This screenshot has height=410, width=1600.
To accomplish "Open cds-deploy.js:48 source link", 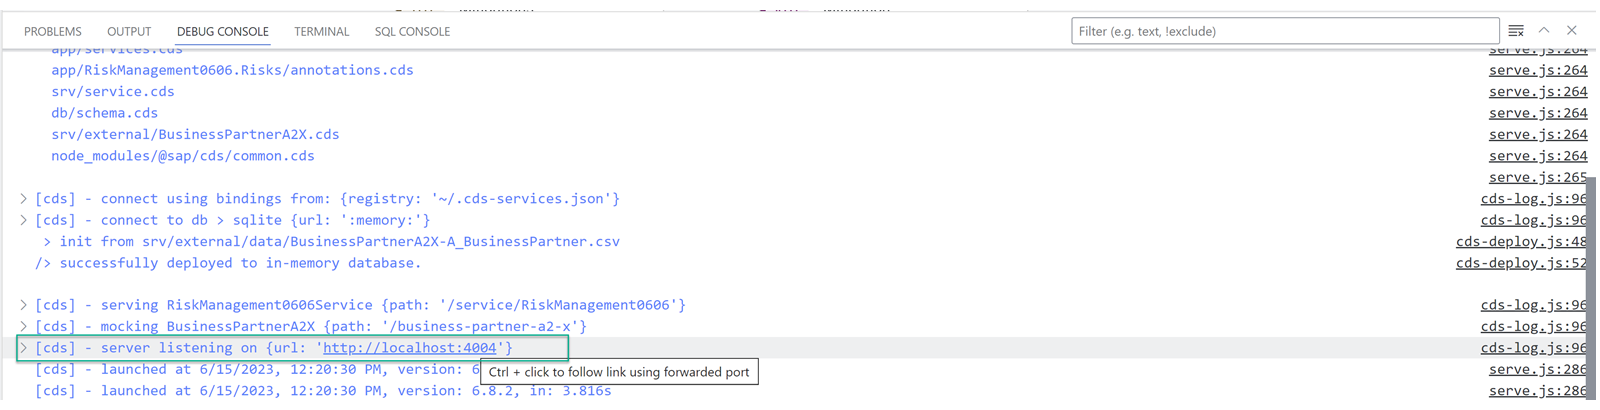I will pyautogui.click(x=1521, y=242).
